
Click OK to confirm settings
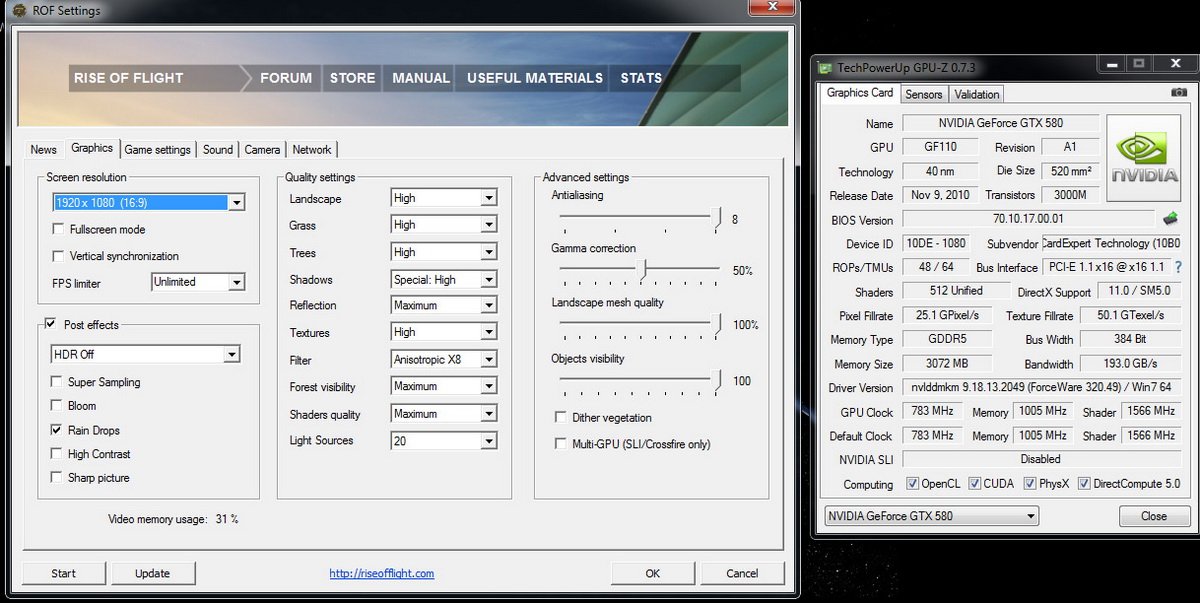point(653,573)
